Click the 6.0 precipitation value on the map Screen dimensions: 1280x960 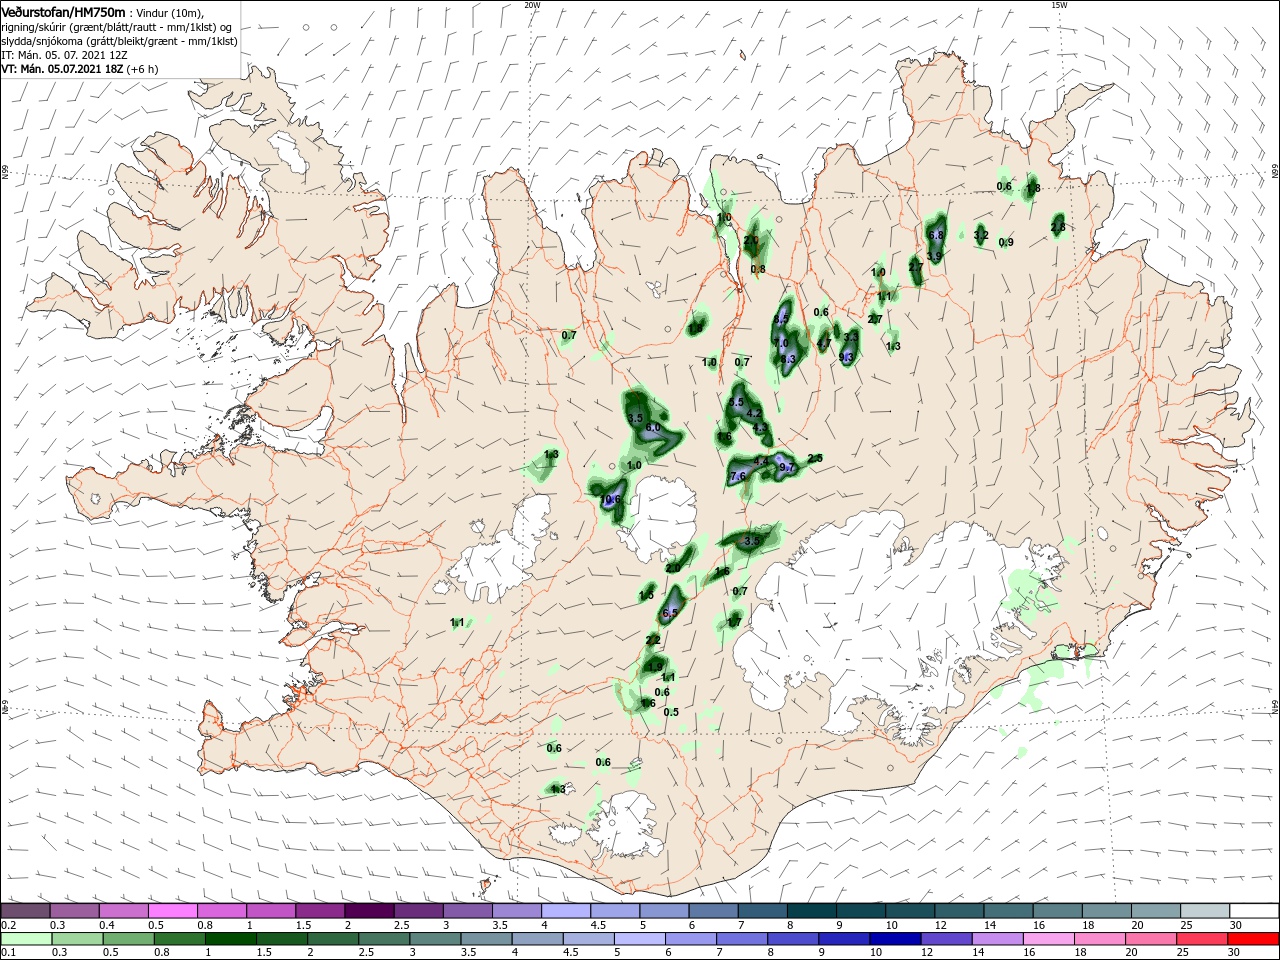653,427
